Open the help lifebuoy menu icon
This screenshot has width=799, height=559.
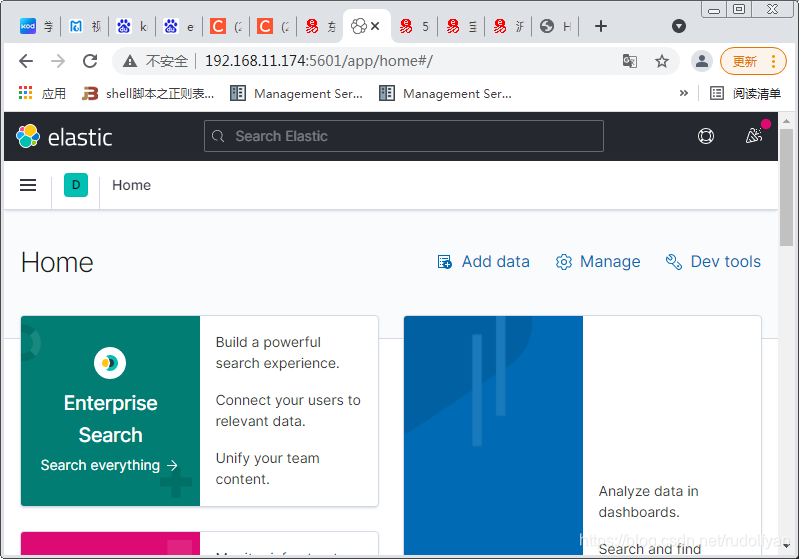[x=706, y=136]
